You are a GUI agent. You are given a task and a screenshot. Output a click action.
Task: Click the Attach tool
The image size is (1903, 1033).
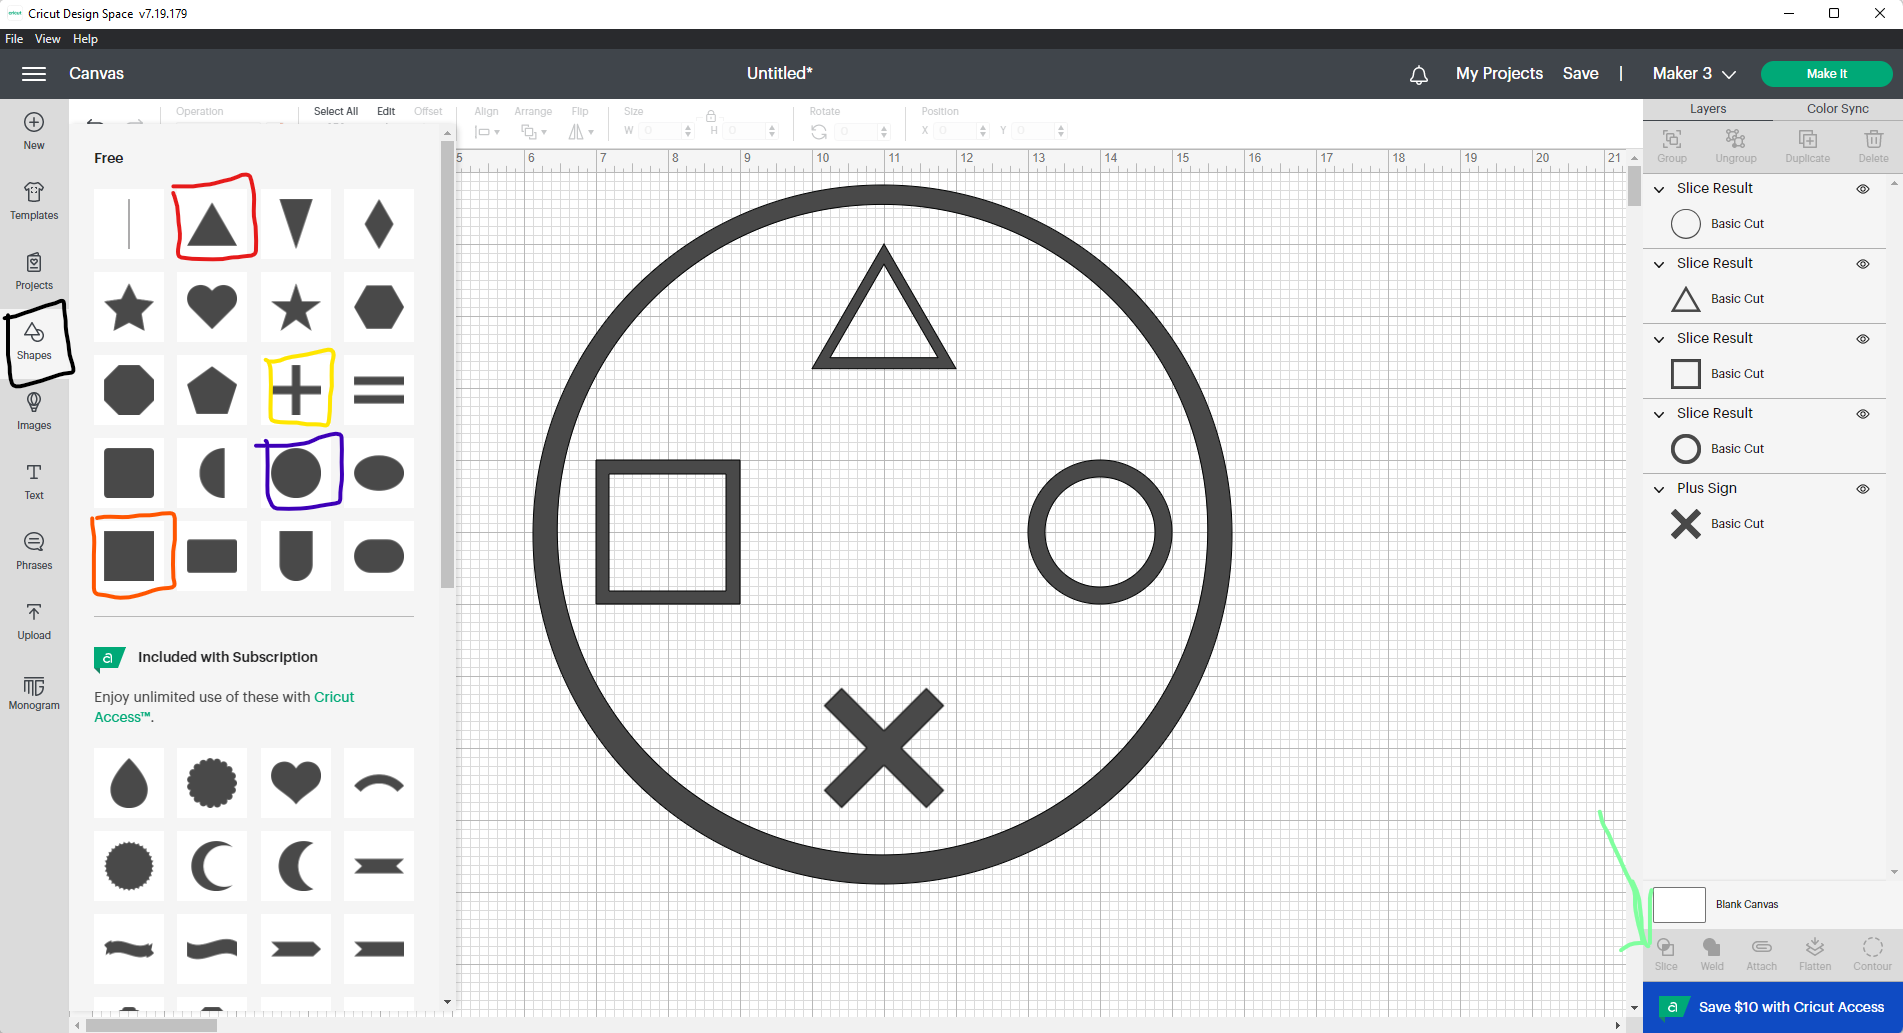1762,954
